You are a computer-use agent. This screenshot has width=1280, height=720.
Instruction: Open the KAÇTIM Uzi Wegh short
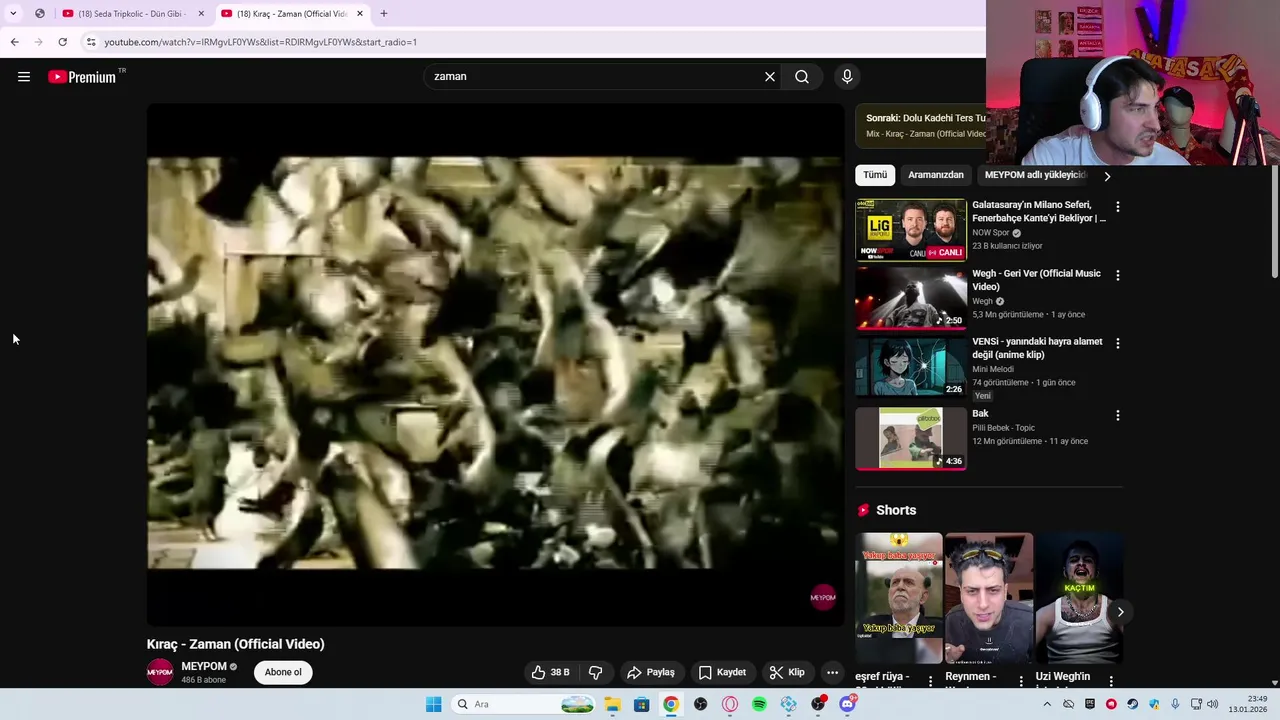tap(1079, 598)
